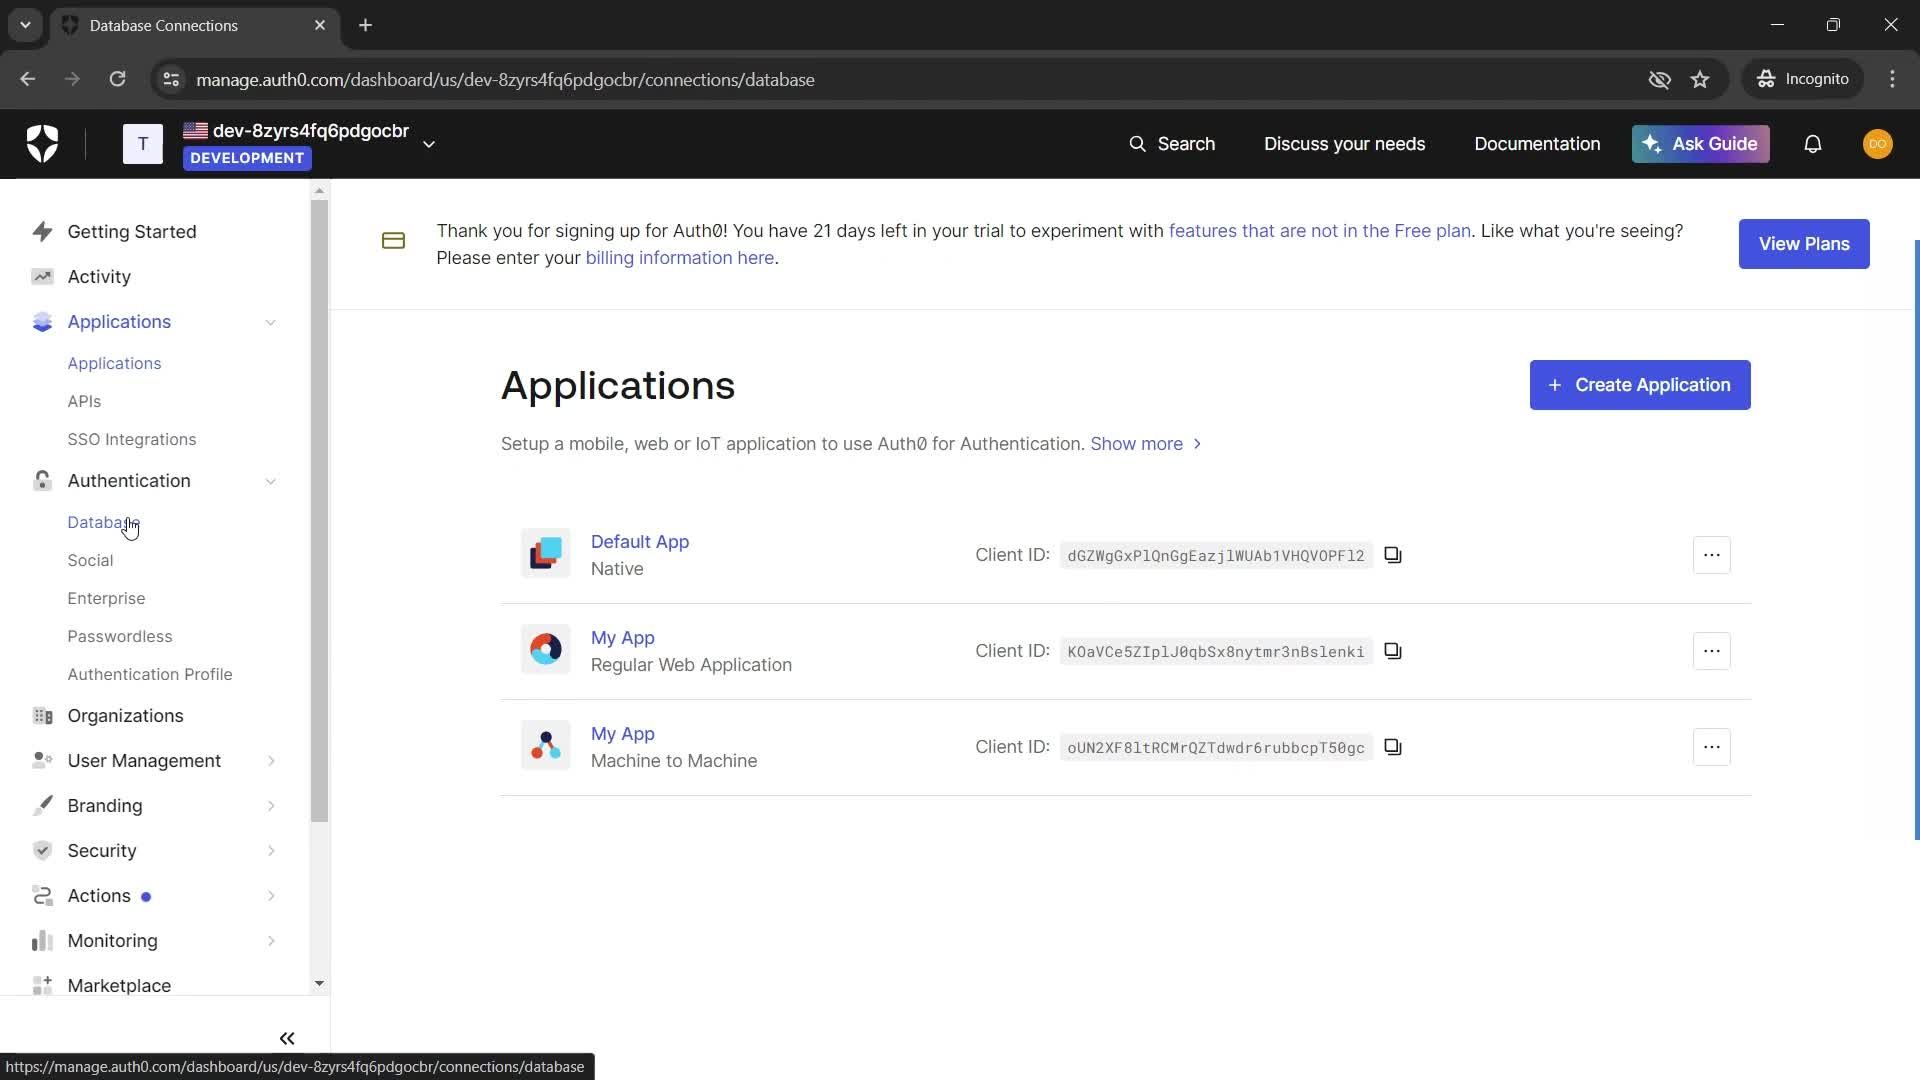Click Discuss your needs link
The width and height of the screenshot is (1920, 1080).
(1344, 144)
